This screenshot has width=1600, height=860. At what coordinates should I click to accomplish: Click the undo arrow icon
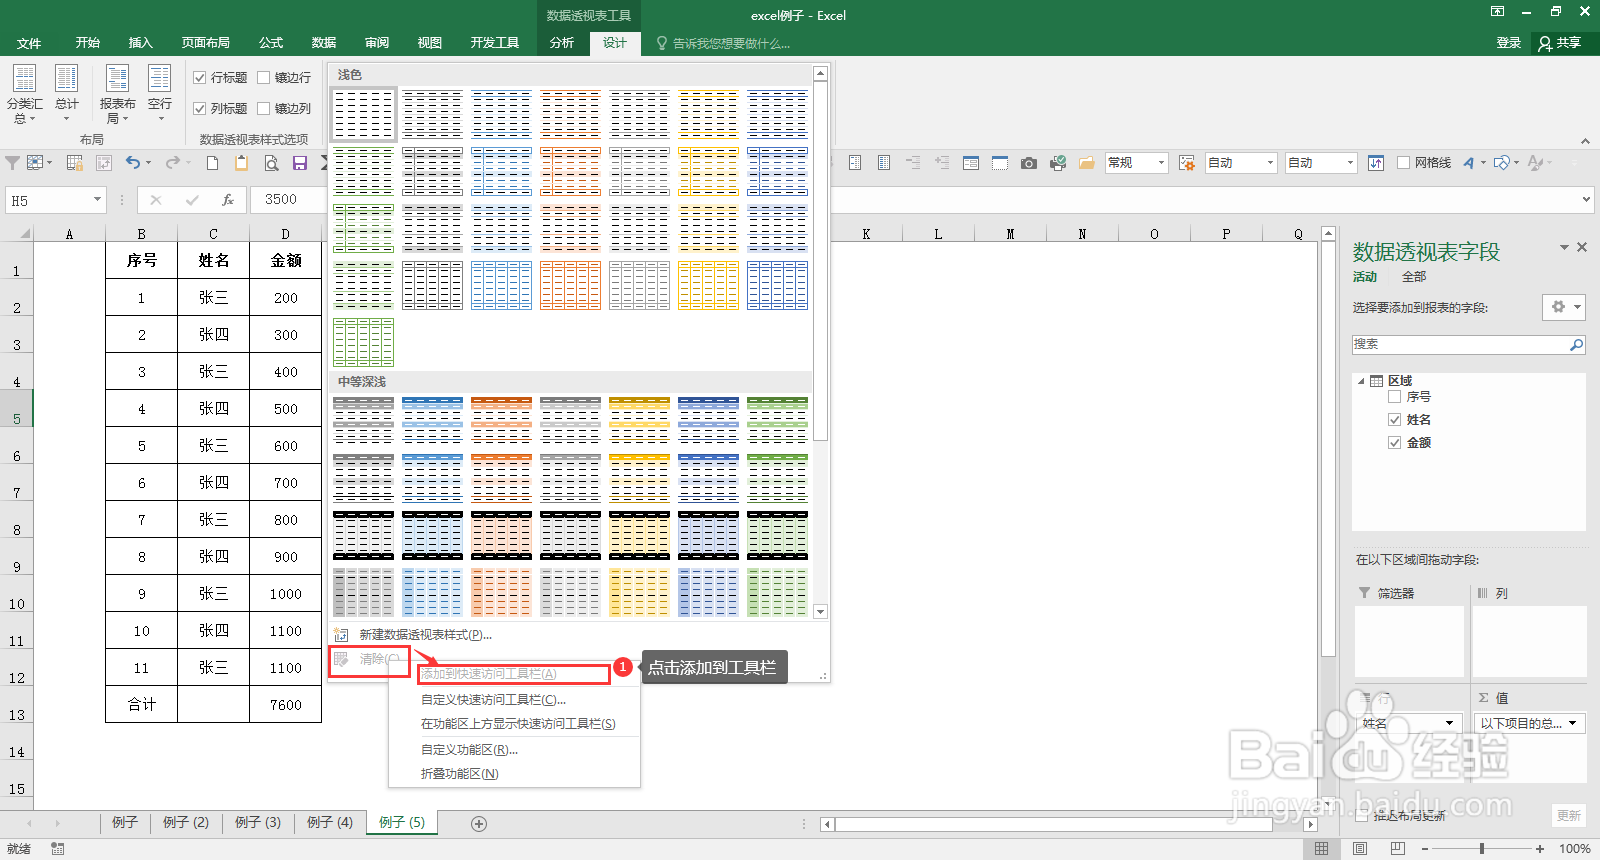tap(133, 163)
